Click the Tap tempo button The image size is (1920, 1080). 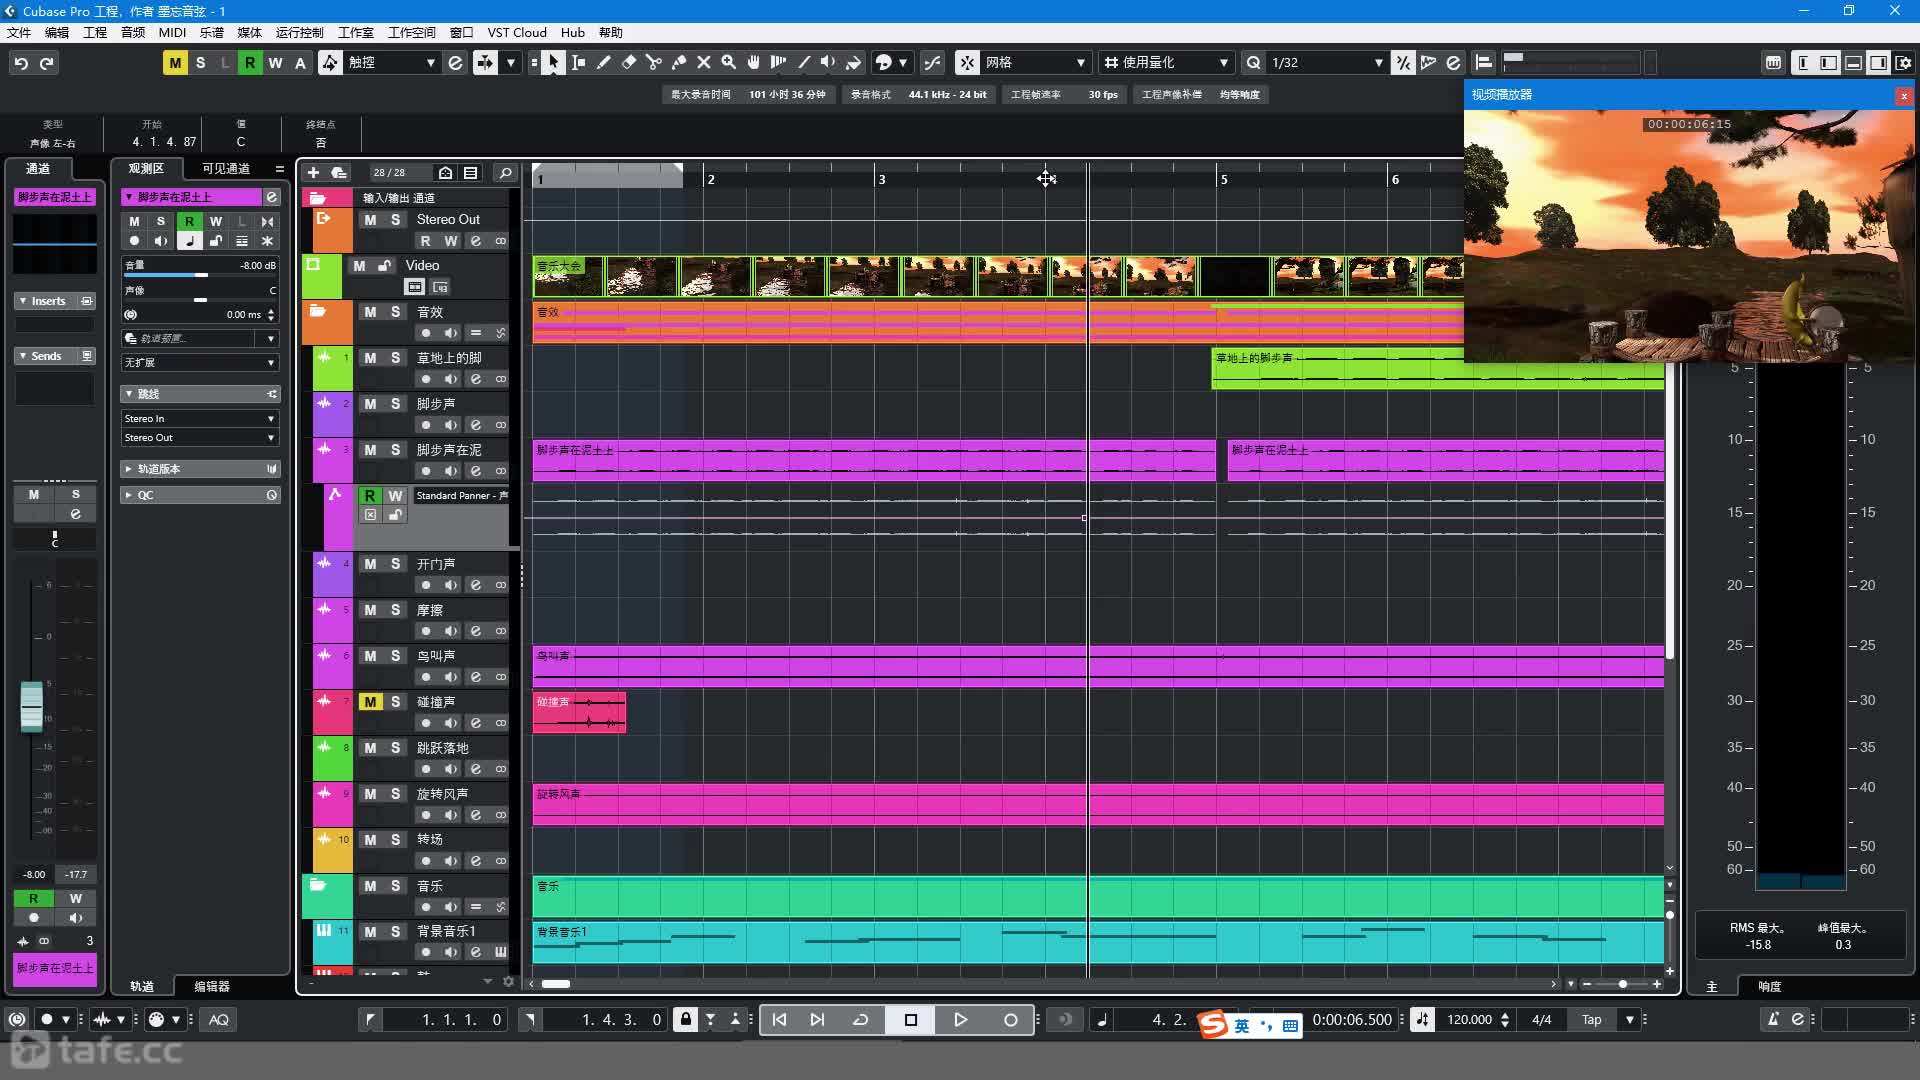1591,1020
